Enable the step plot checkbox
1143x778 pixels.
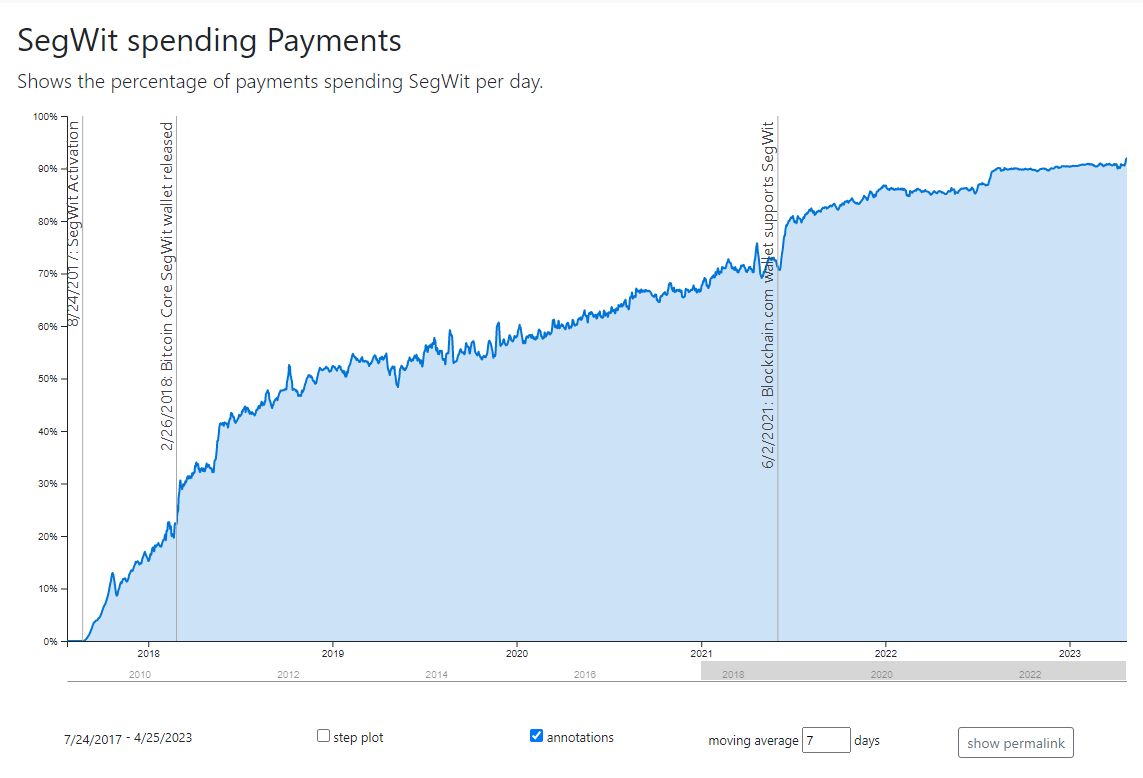(323, 736)
